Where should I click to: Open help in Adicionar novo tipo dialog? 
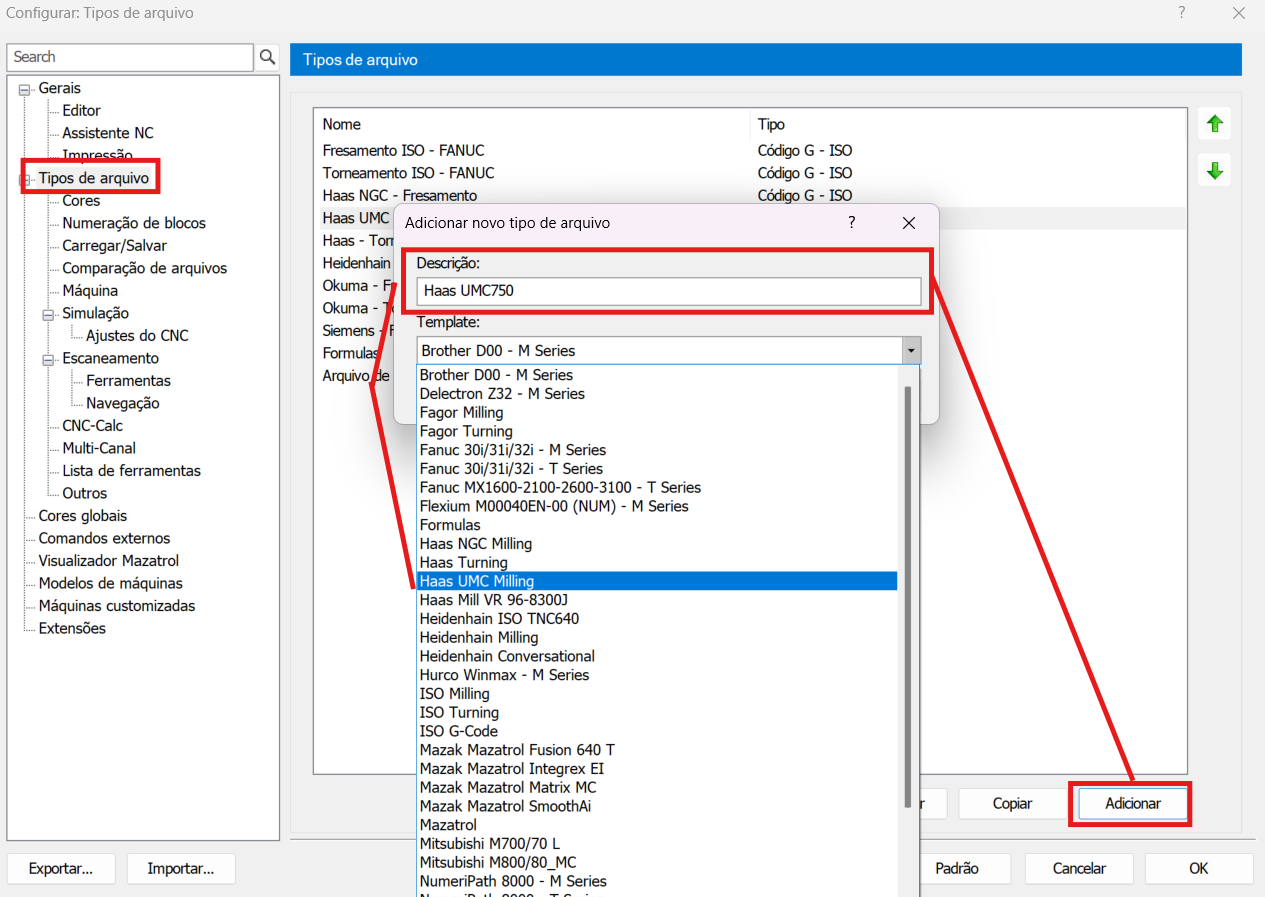[x=851, y=223]
